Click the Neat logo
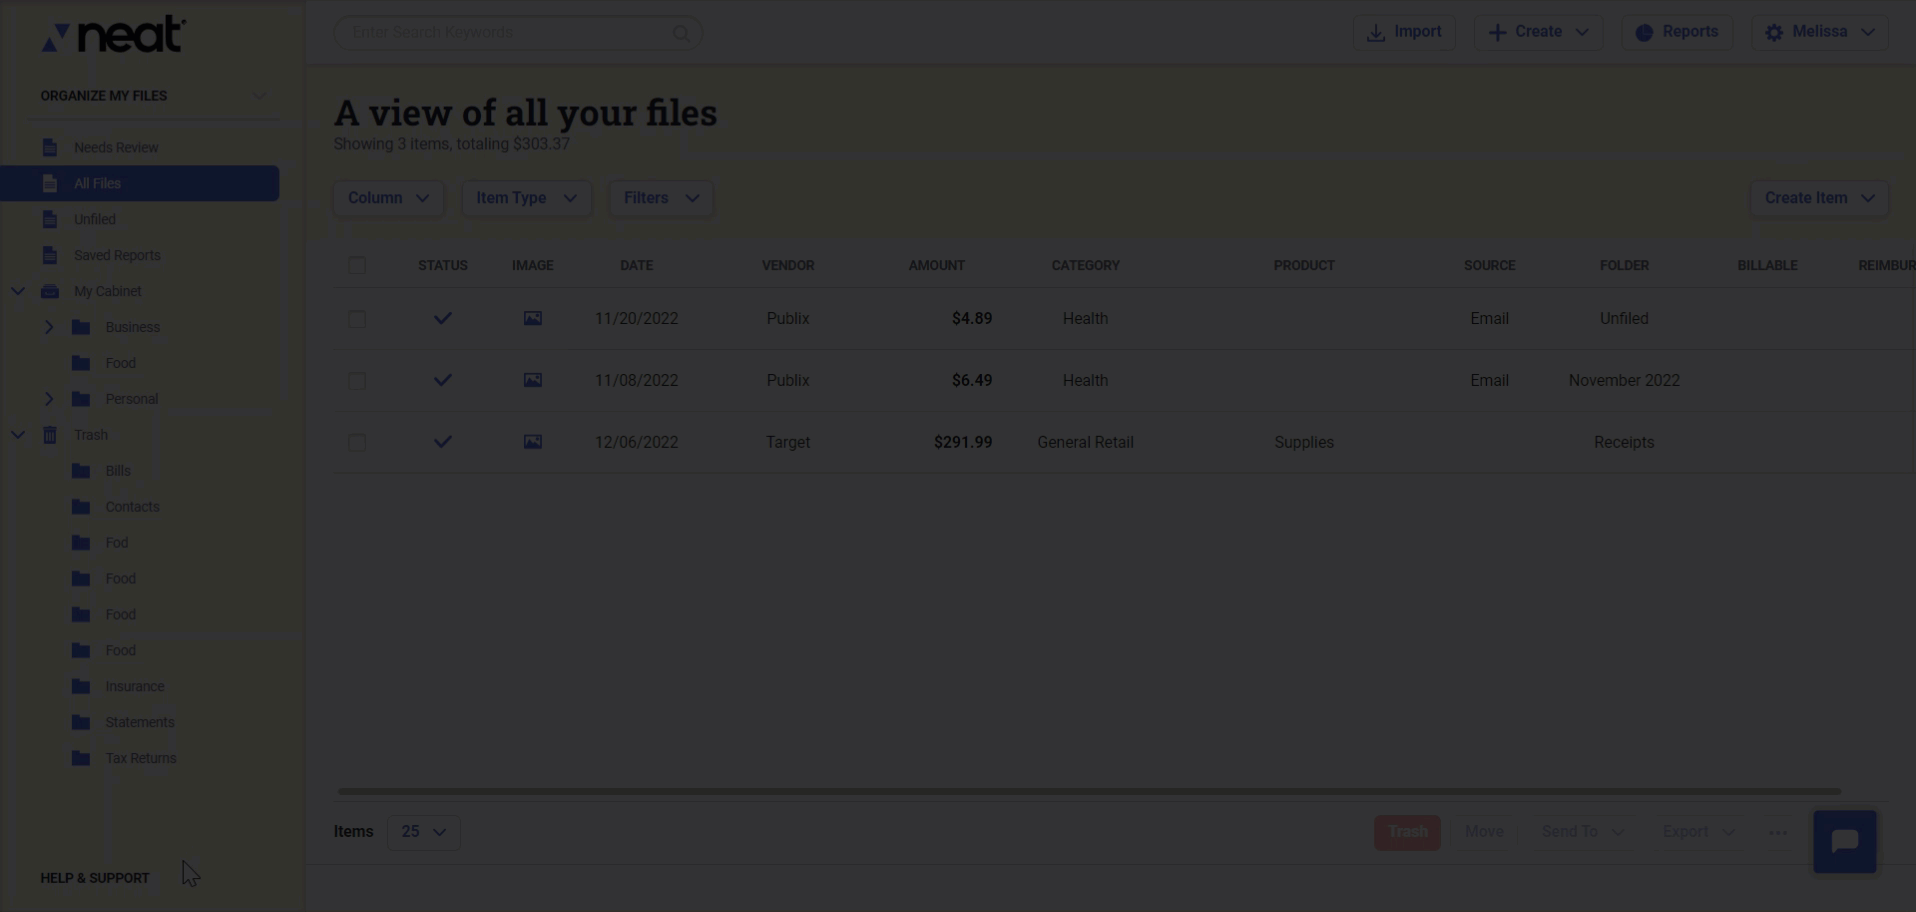 (x=113, y=34)
